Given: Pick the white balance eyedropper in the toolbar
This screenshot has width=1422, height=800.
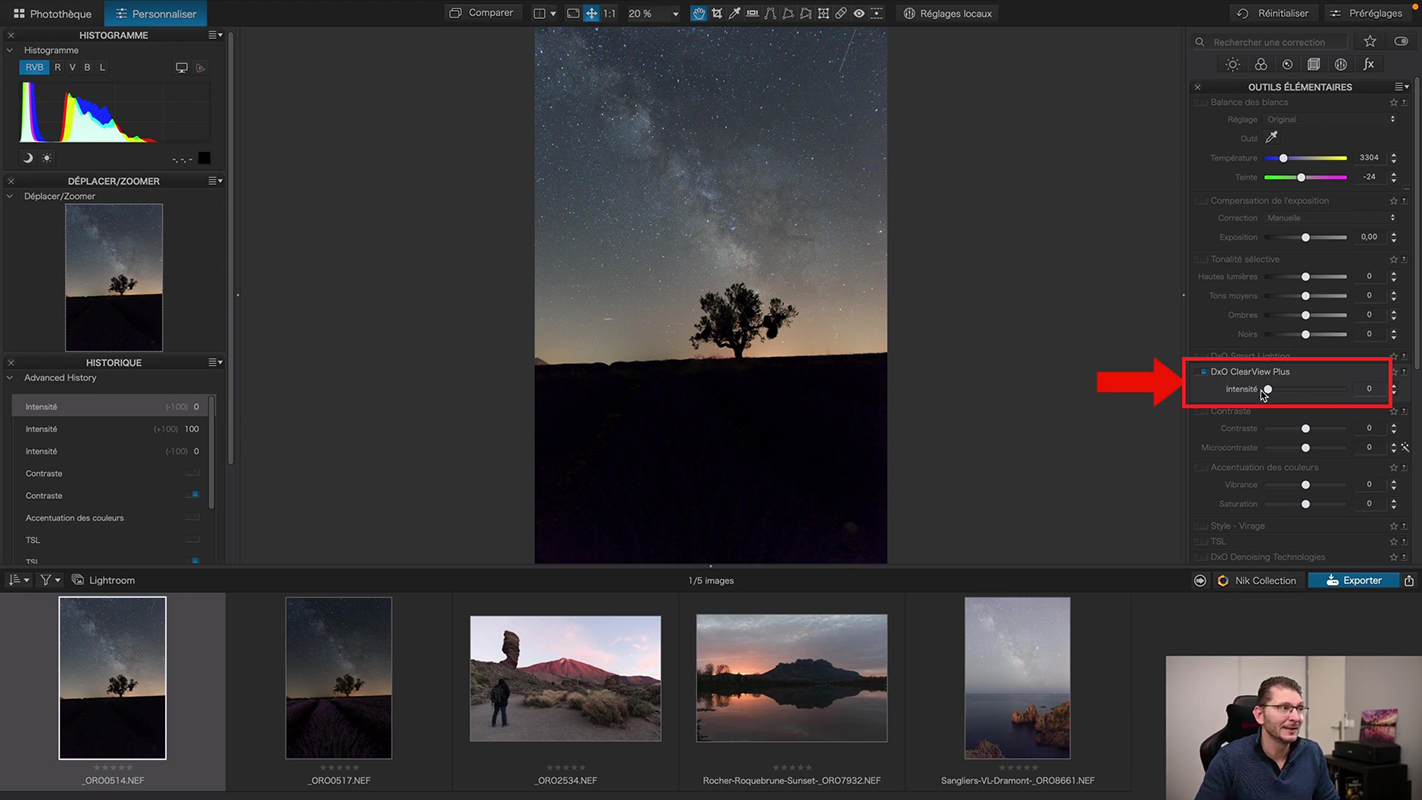Looking at the screenshot, I should 734,14.
